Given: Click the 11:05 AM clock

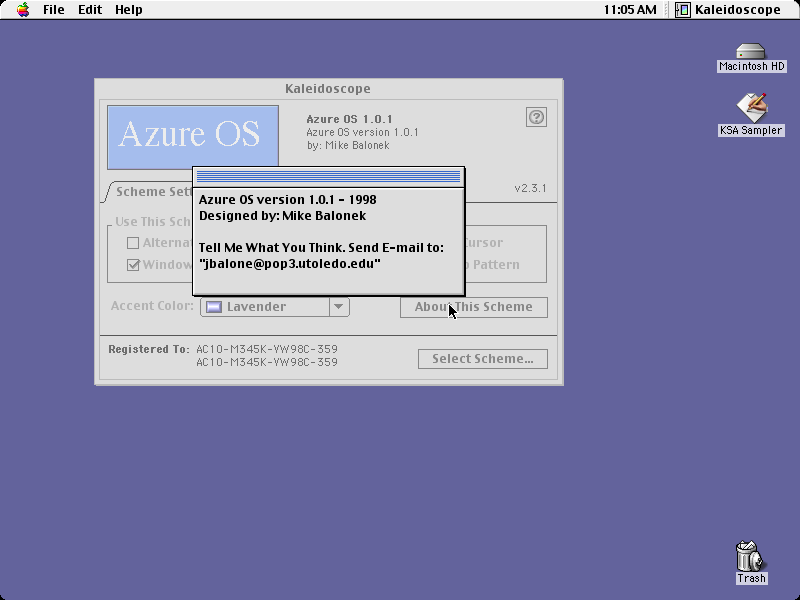Looking at the screenshot, I should click(x=630, y=10).
